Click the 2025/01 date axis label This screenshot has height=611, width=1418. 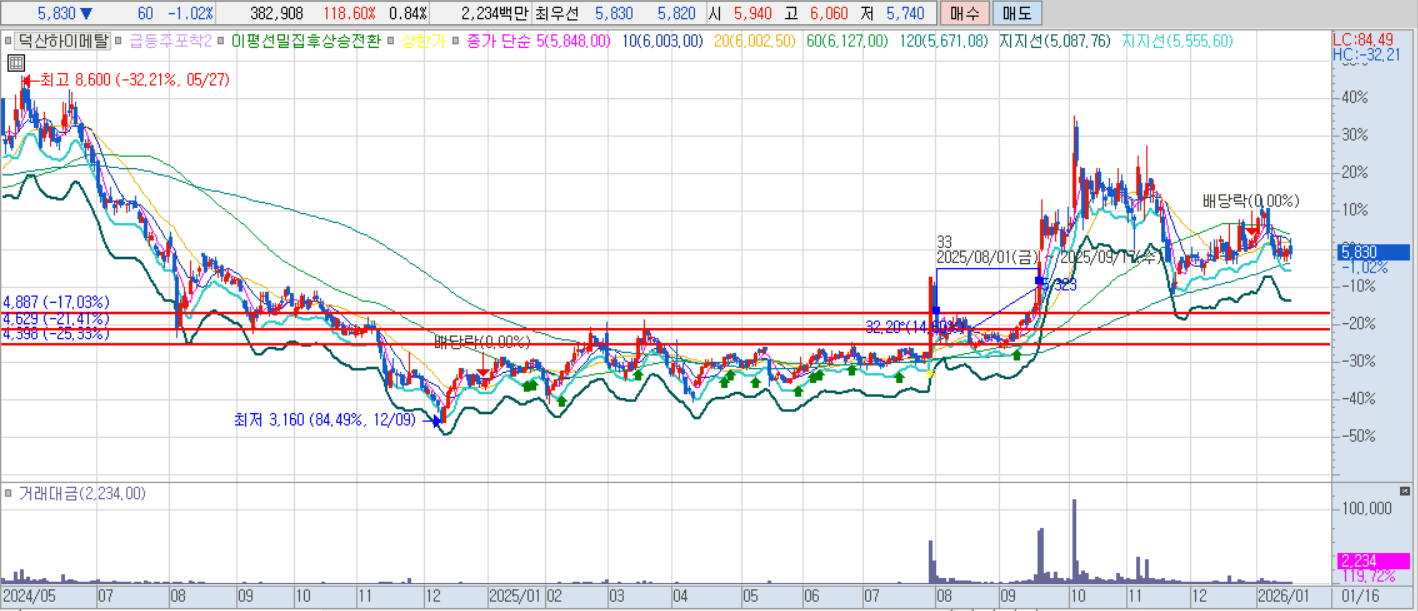point(514,595)
